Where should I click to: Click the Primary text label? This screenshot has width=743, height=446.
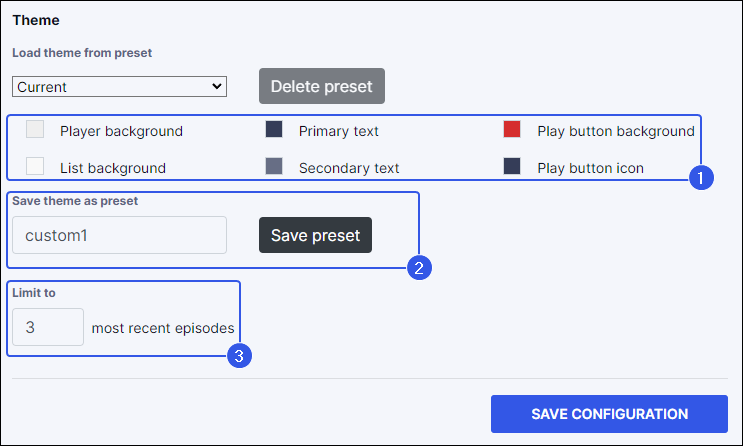pyautogui.click(x=338, y=131)
